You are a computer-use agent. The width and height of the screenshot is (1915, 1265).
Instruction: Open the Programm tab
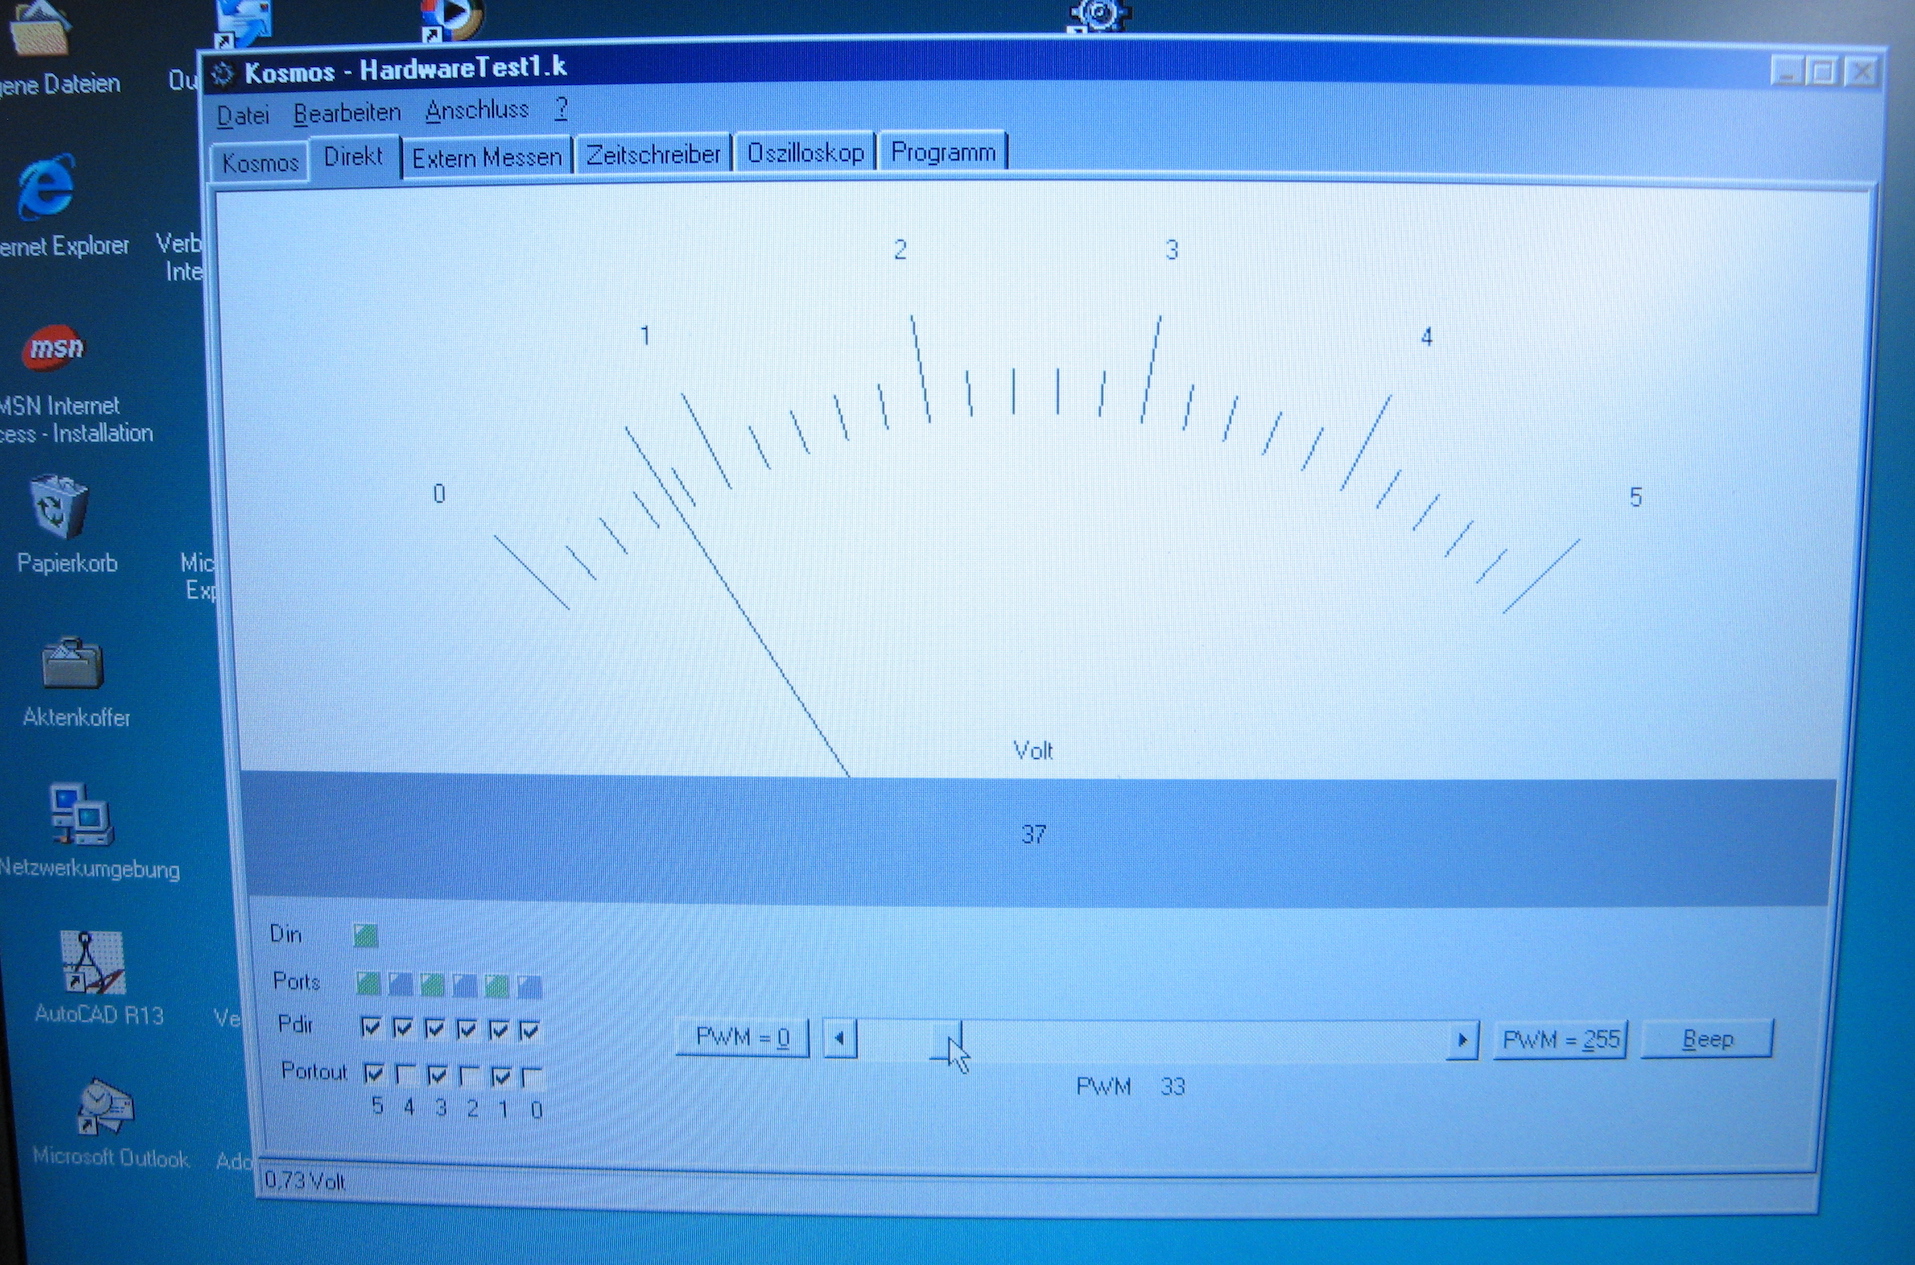[x=943, y=152]
